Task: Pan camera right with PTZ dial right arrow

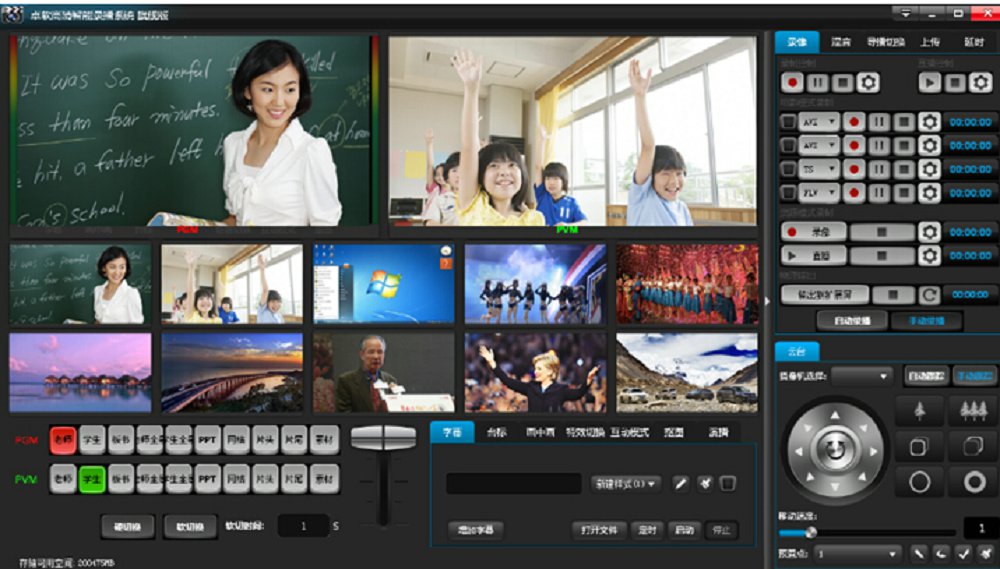Action: coord(875,452)
